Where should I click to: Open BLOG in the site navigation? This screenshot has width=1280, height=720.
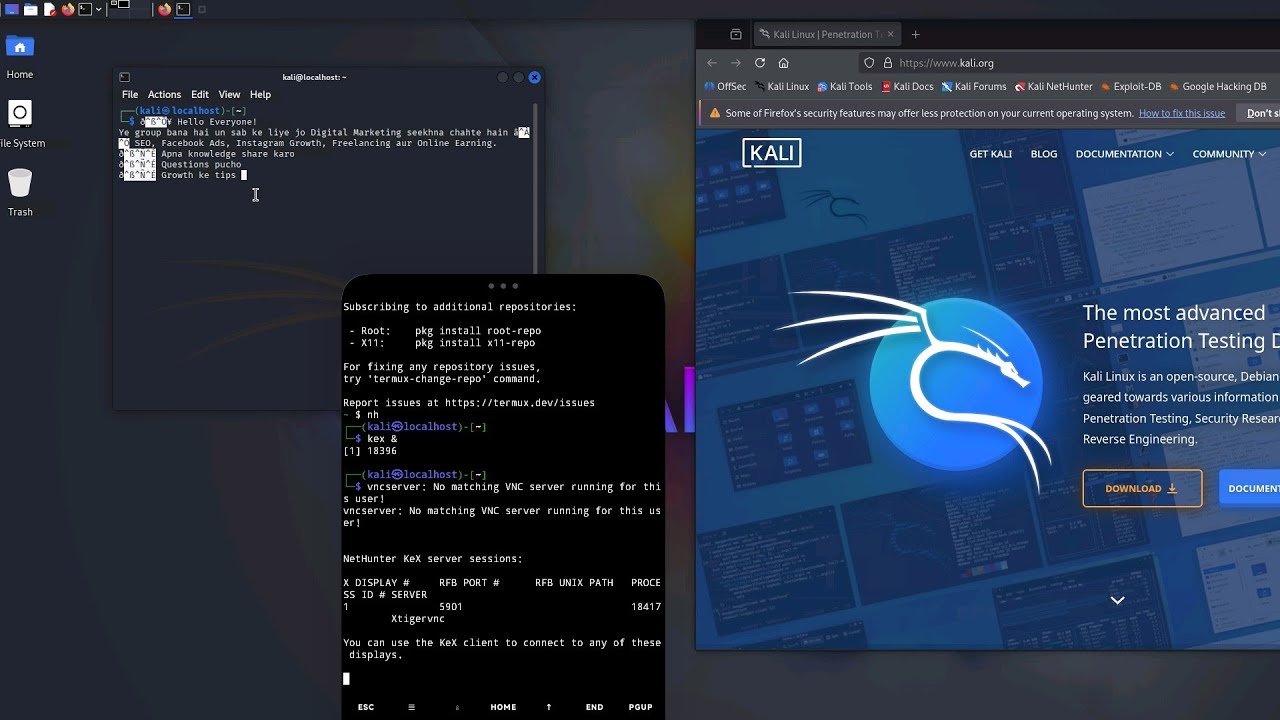point(1044,154)
